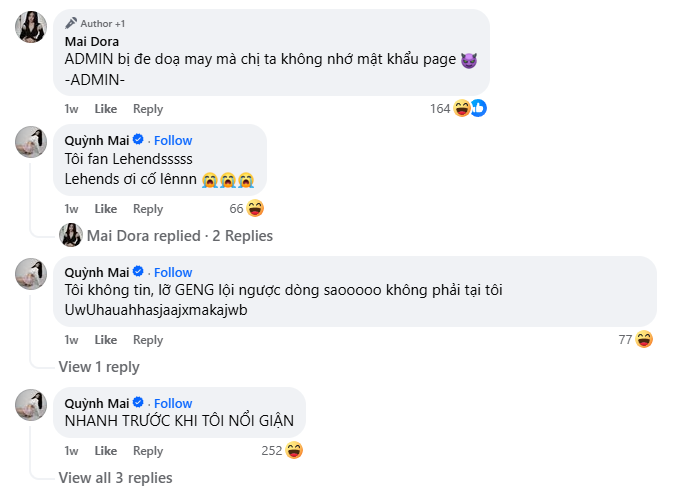Click verified badge on Lehends fan comment
The width and height of the screenshot is (680, 492).
click(139, 140)
